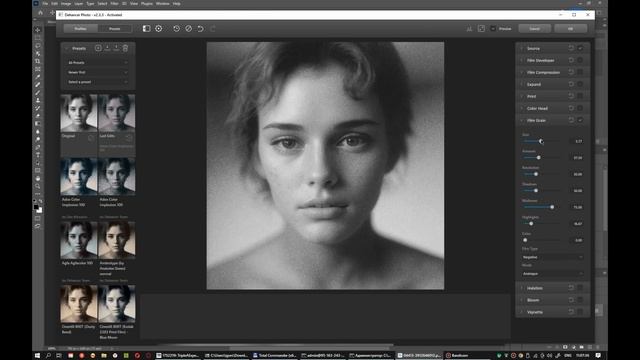Open the Select a preset dropdown
Screen dimensions: 640x360
pyautogui.click(x=98, y=82)
